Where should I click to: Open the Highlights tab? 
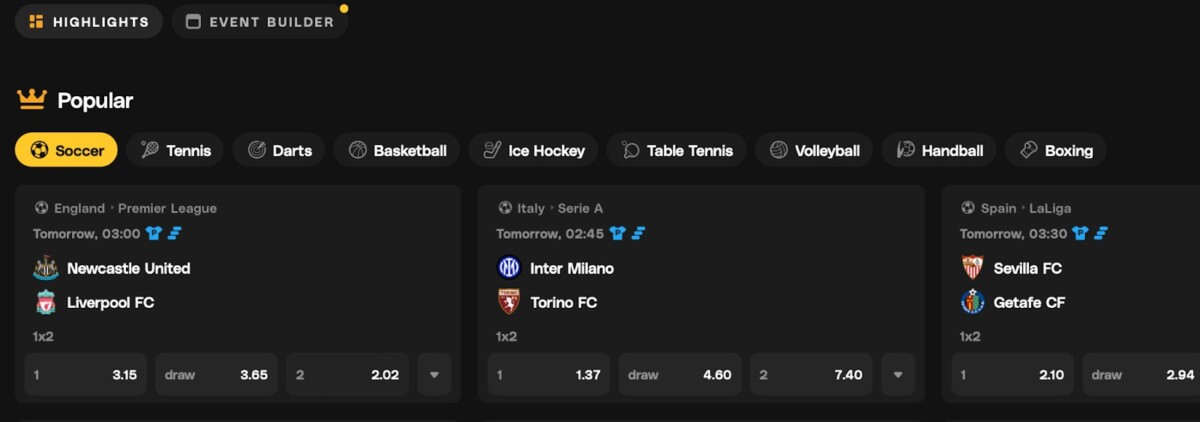click(89, 21)
